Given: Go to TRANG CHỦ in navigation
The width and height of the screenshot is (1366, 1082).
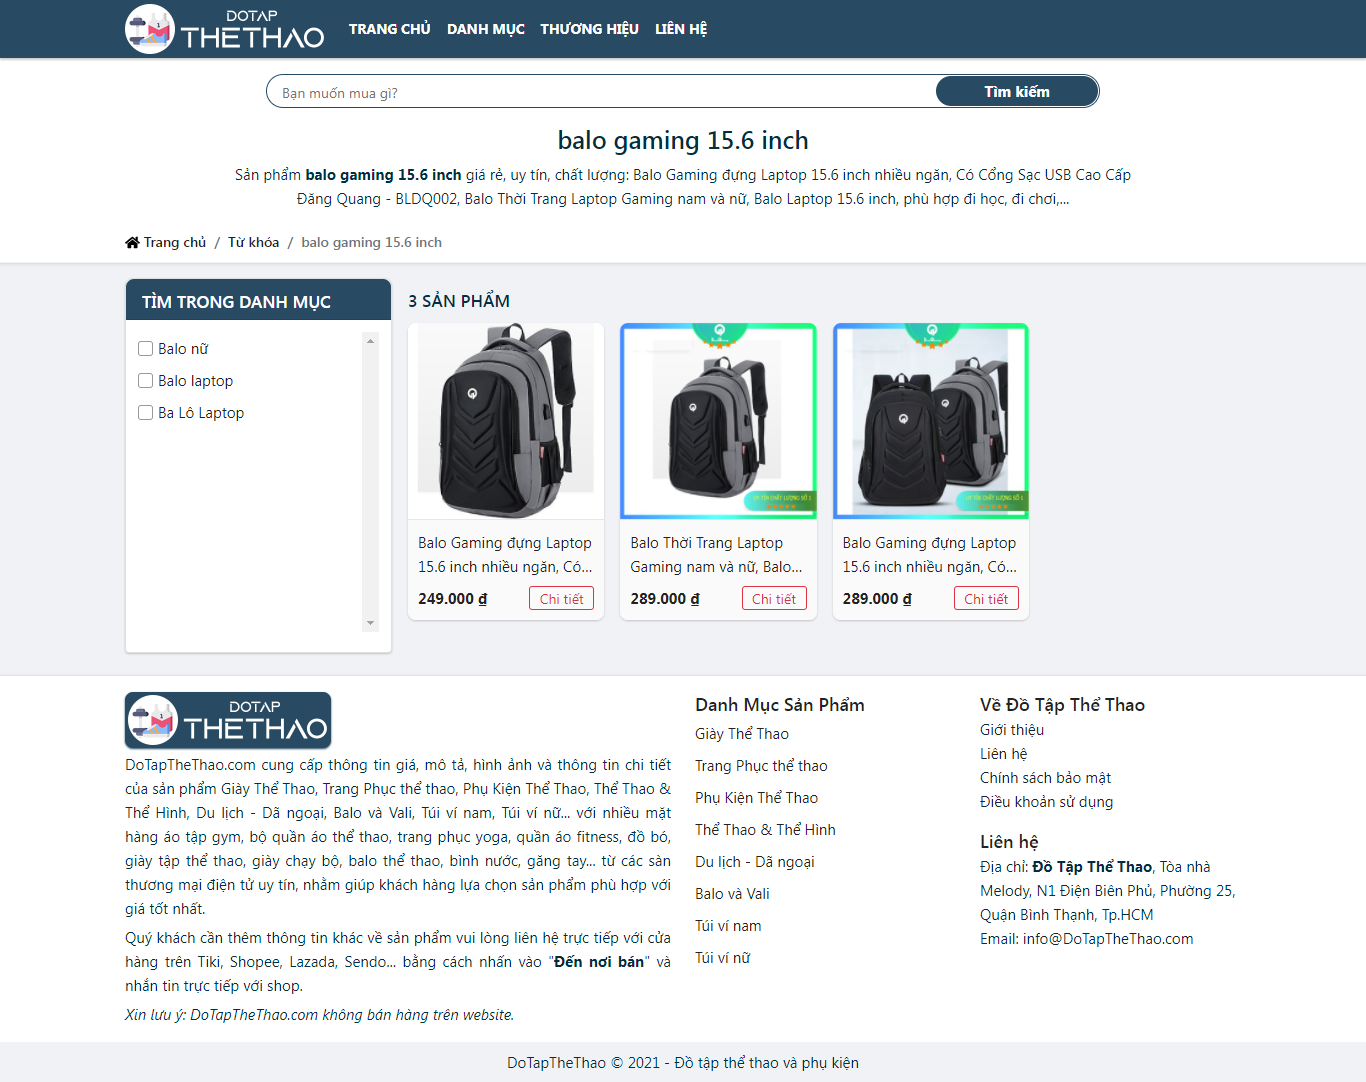Looking at the screenshot, I should (389, 29).
